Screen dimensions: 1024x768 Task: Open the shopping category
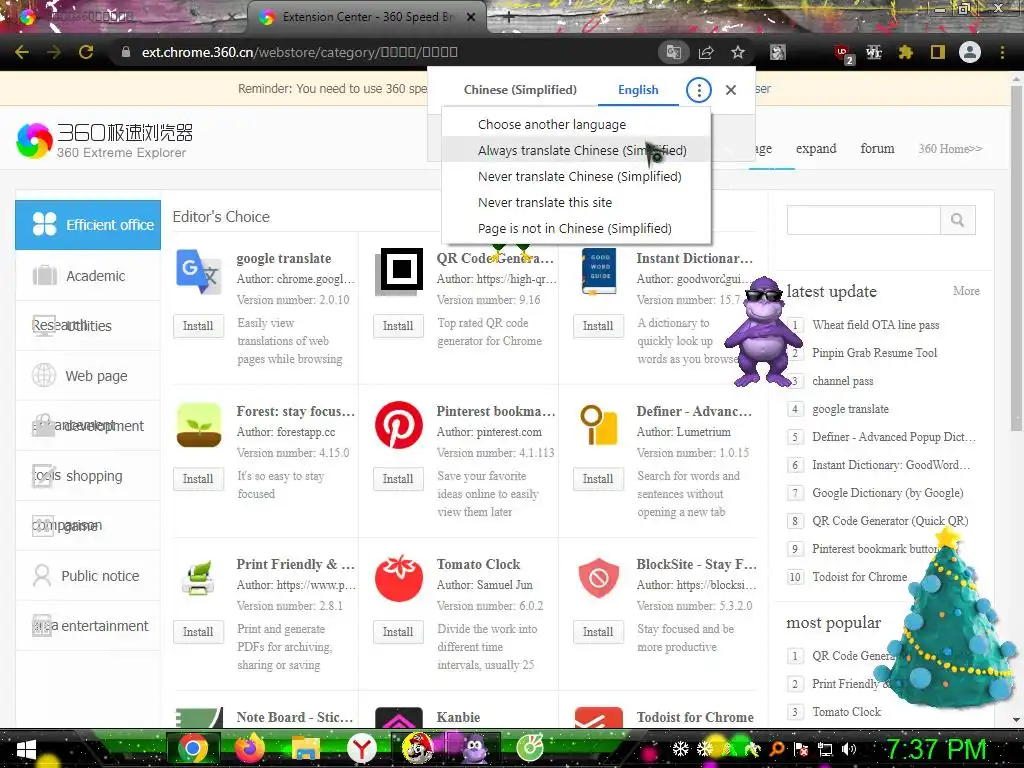coord(88,475)
